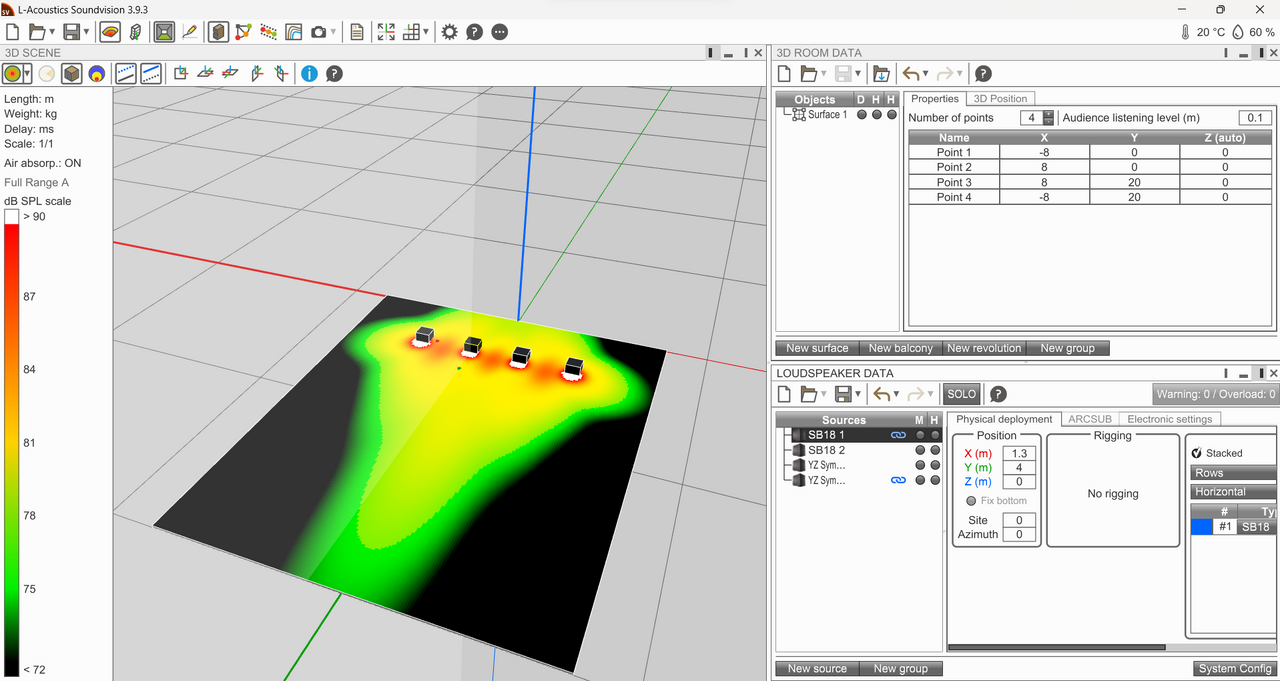Open the main toolbar Open-folder dropdown arrow
Viewport: 1280px width, 681px height.
(x=52, y=32)
